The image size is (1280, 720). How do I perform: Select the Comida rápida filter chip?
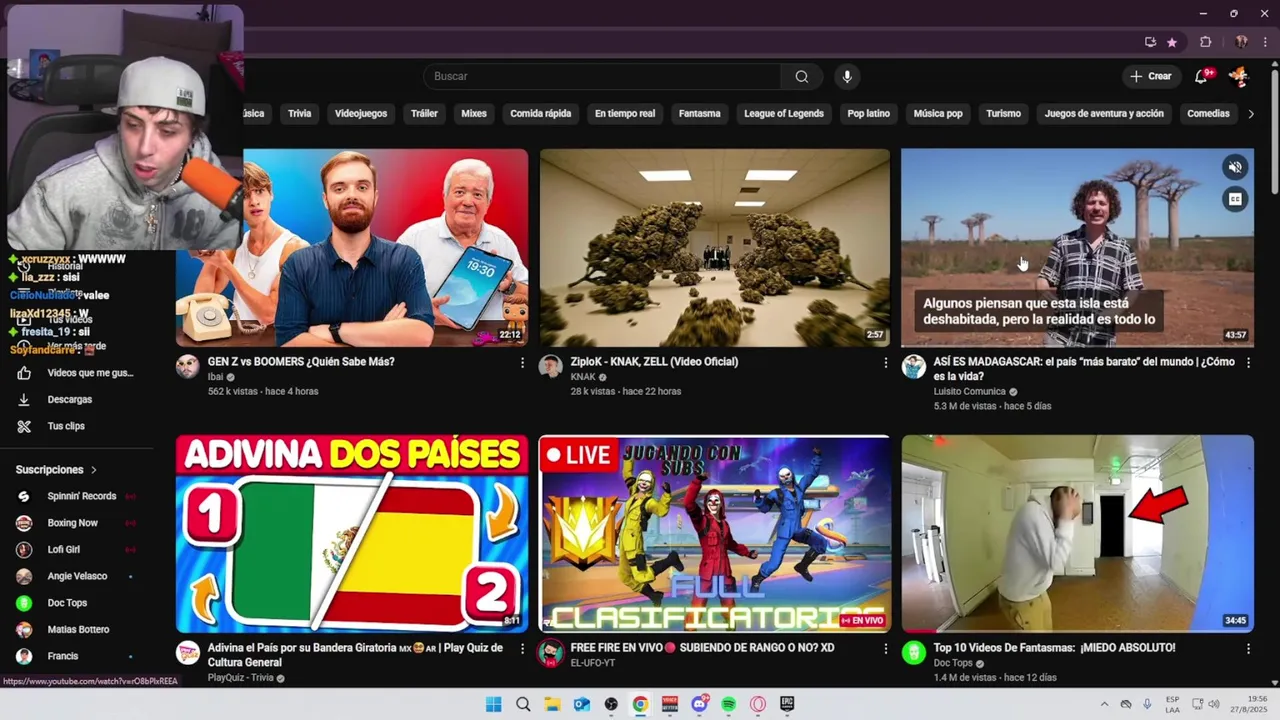tap(541, 114)
